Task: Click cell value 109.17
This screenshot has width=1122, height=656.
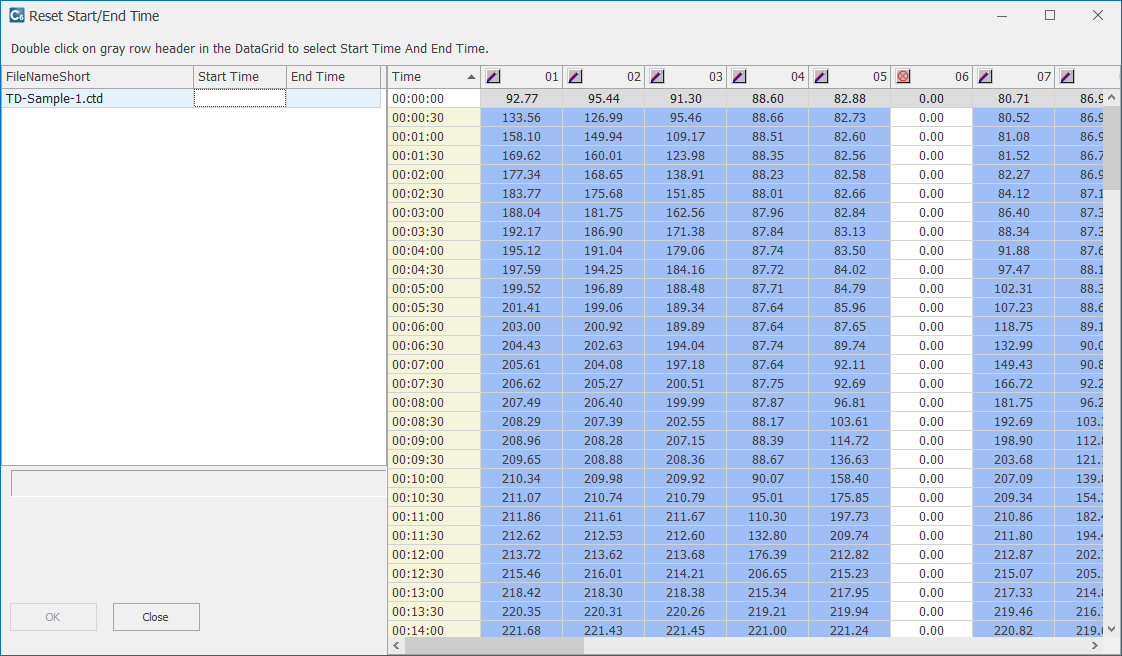Action: 686,137
